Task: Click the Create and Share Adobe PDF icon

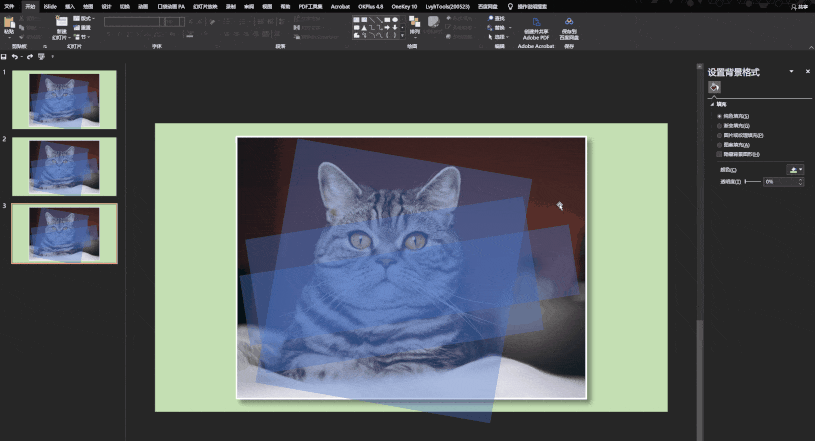Action: point(536,22)
